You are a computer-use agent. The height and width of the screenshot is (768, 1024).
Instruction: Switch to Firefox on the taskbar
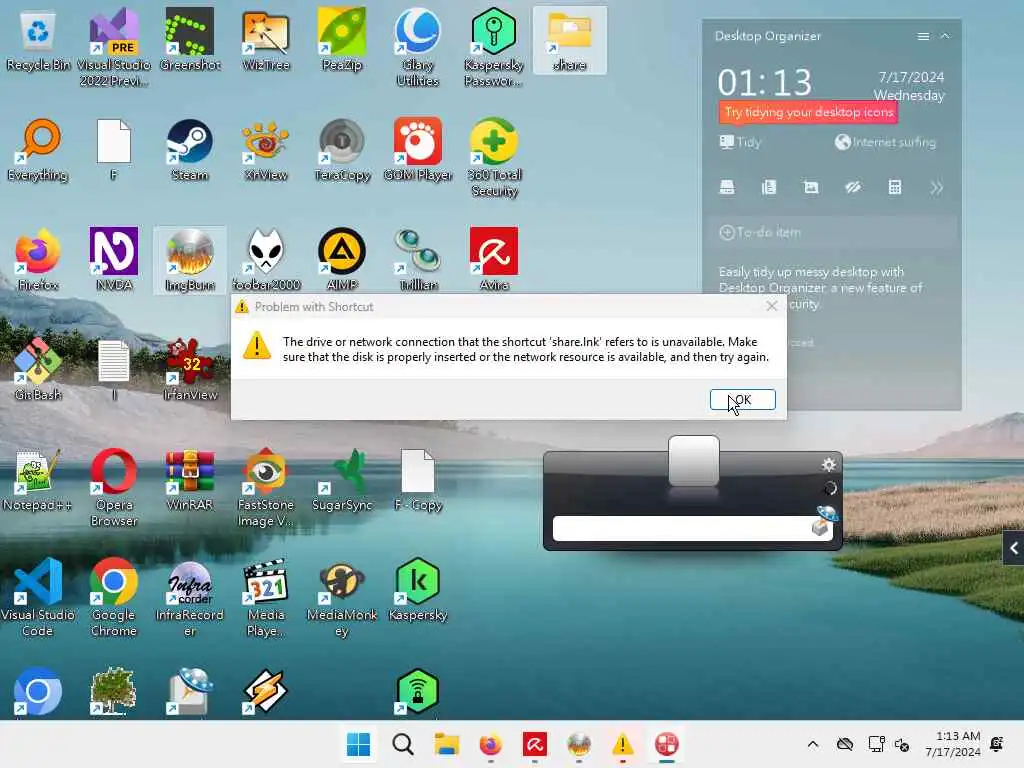point(490,744)
